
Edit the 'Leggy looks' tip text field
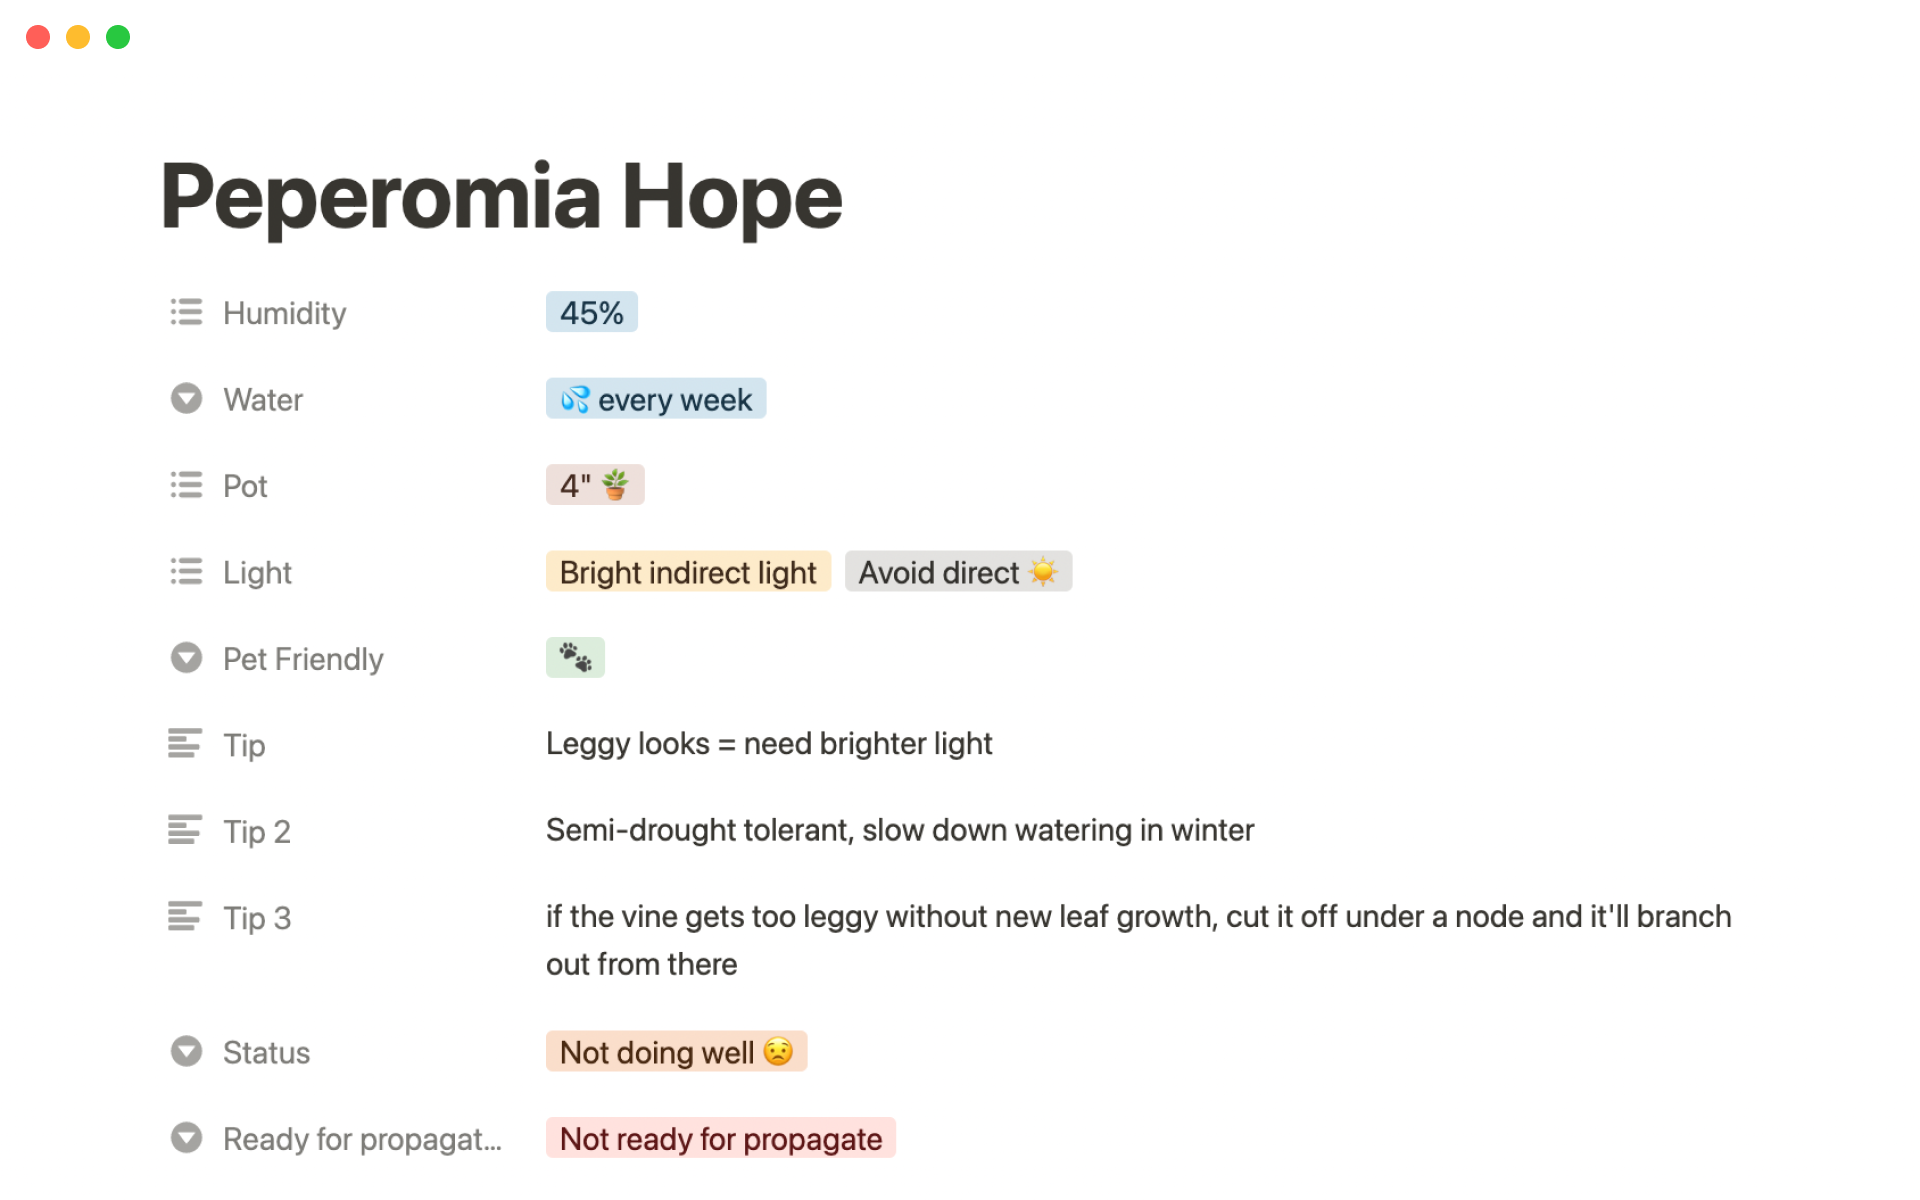768,744
